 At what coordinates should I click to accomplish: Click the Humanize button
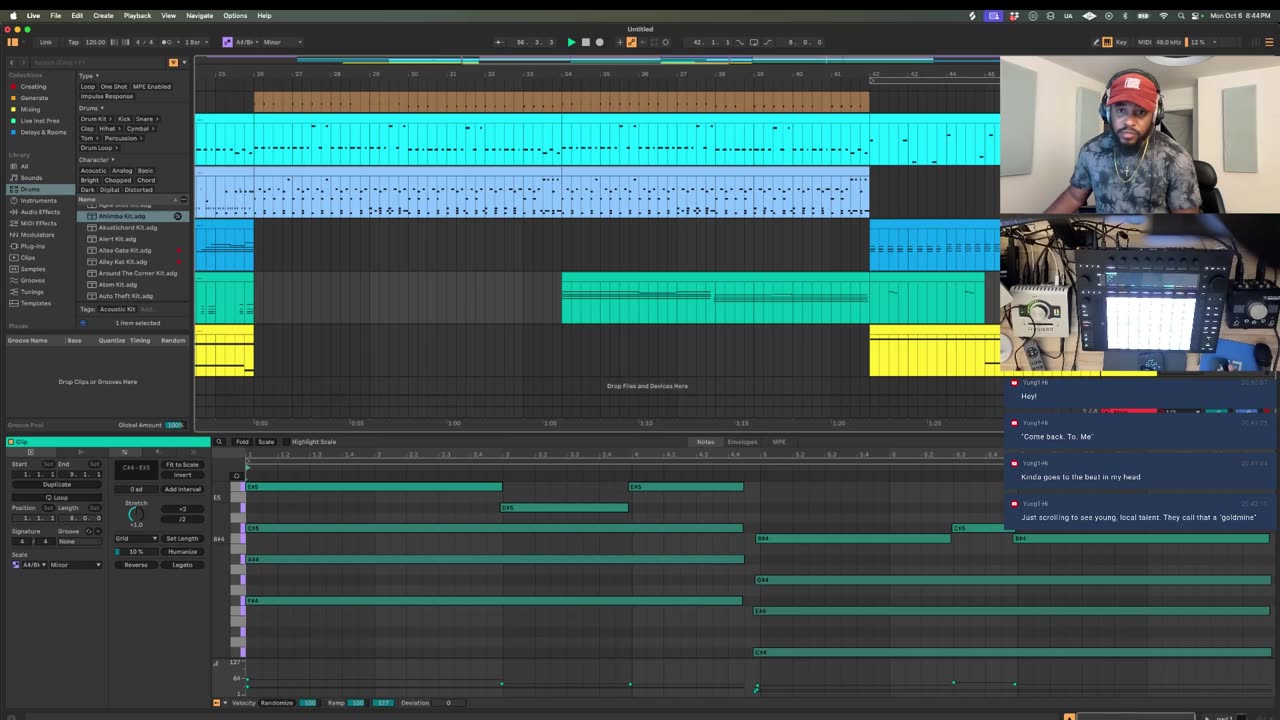182,552
